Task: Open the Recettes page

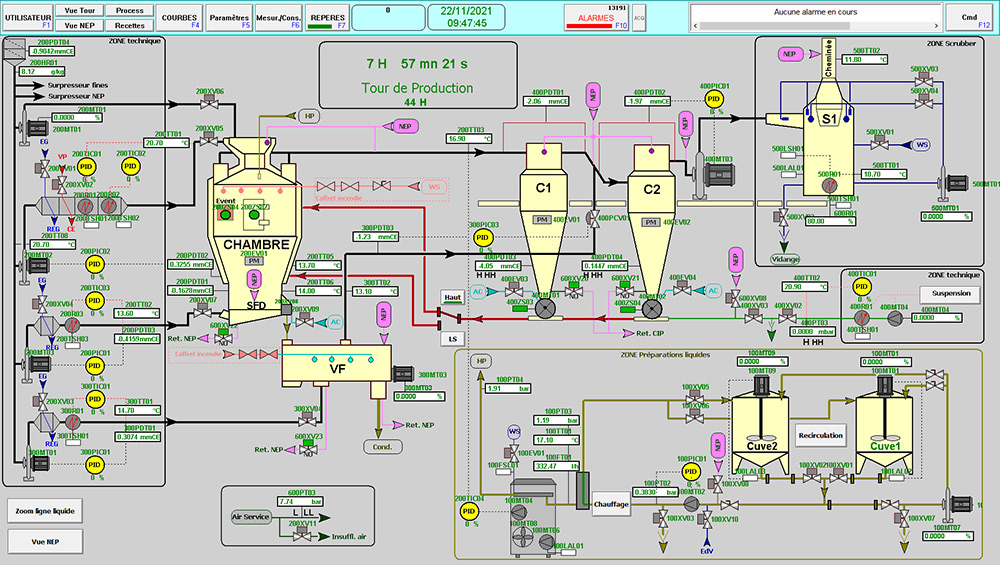Action: pyautogui.click(x=129, y=26)
